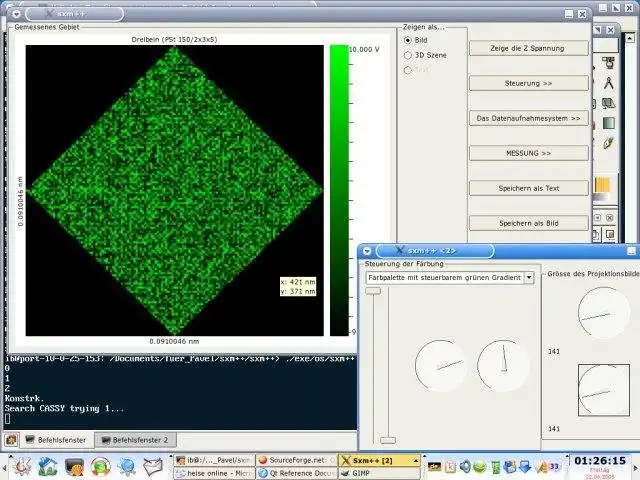Click the top vertical slider handle in Färbung
The height and width of the screenshot is (480, 640).
pos(373,291)
